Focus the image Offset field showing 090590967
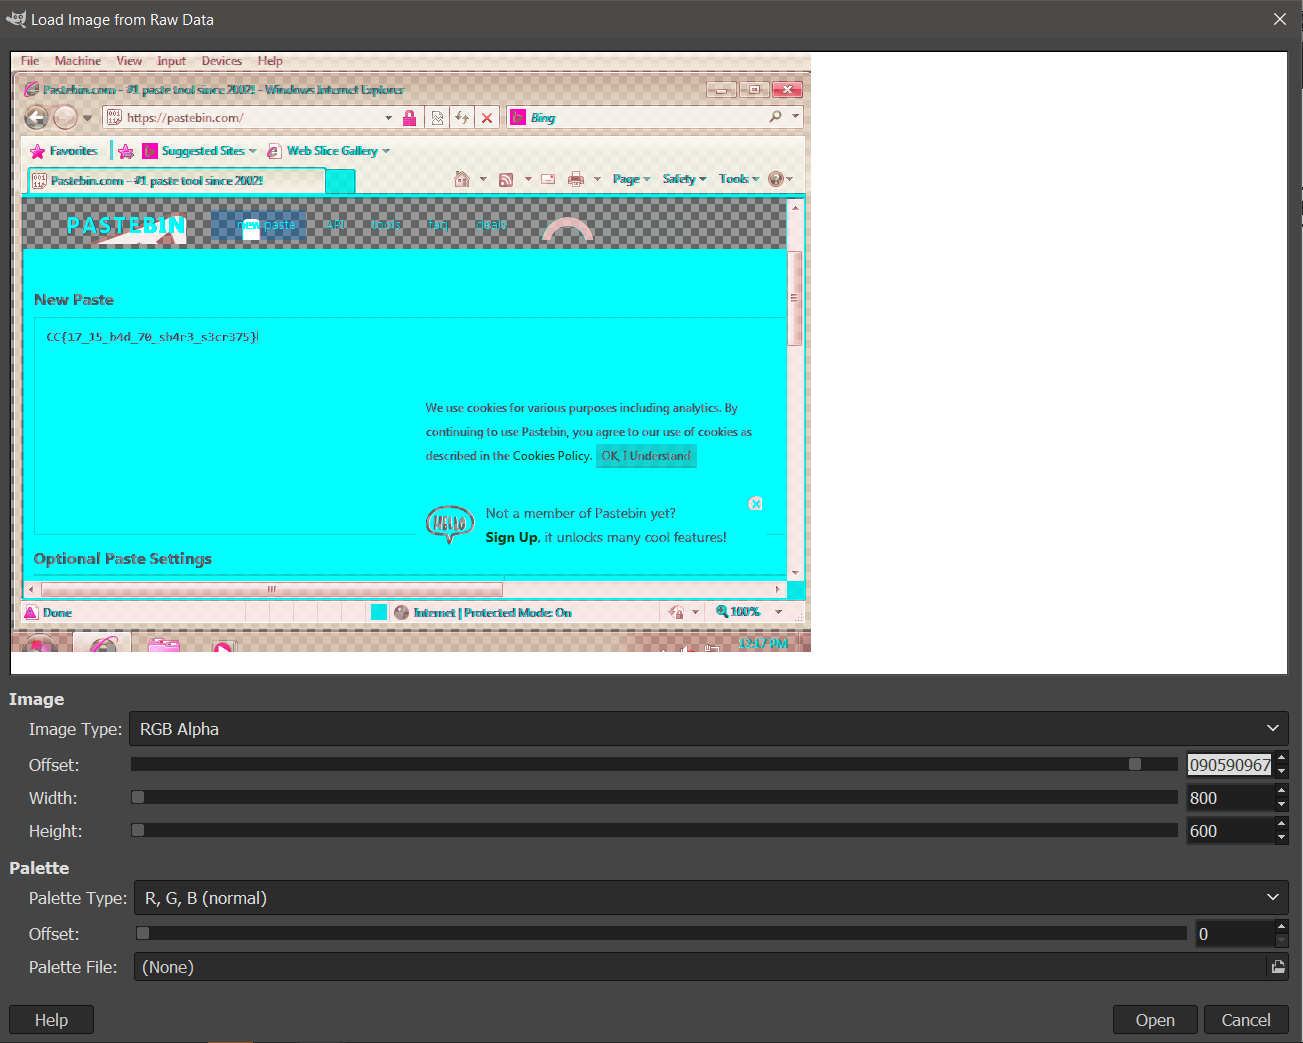Viewport: 1303px width, 1043px height. coord(1229,765)
